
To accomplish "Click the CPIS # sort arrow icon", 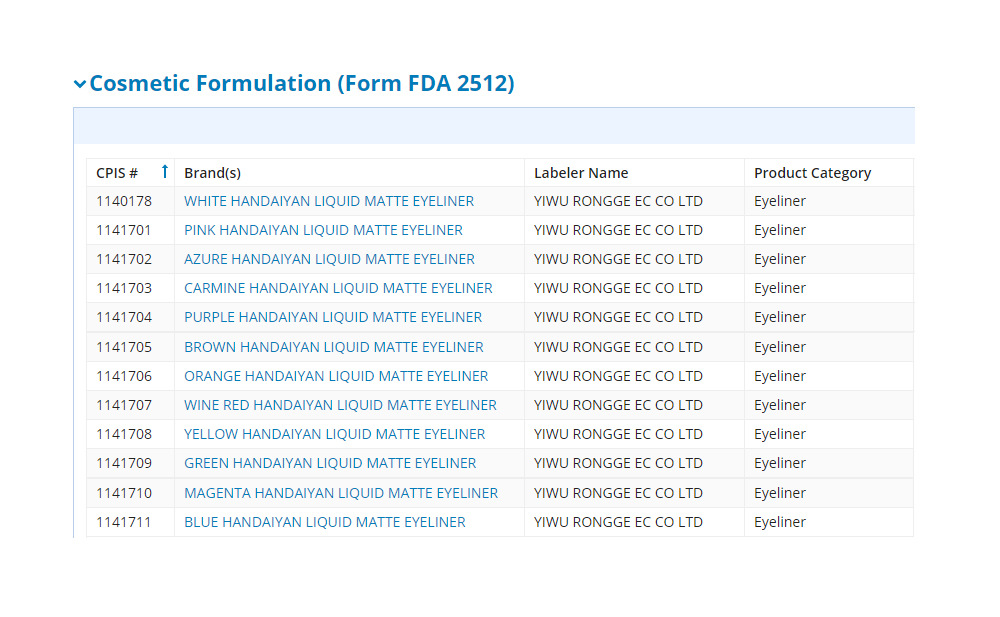I will 165,172.
